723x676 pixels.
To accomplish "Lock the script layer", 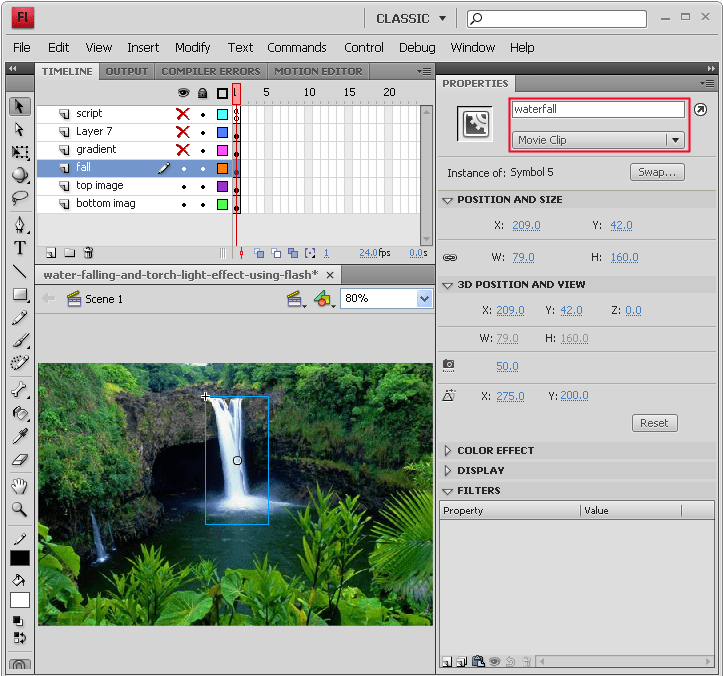I will point(203,114).
